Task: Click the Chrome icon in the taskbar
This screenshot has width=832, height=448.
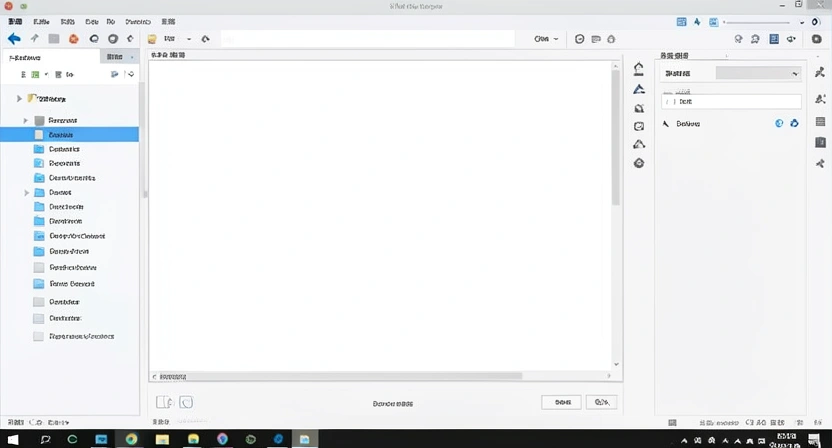Action: 132,439
